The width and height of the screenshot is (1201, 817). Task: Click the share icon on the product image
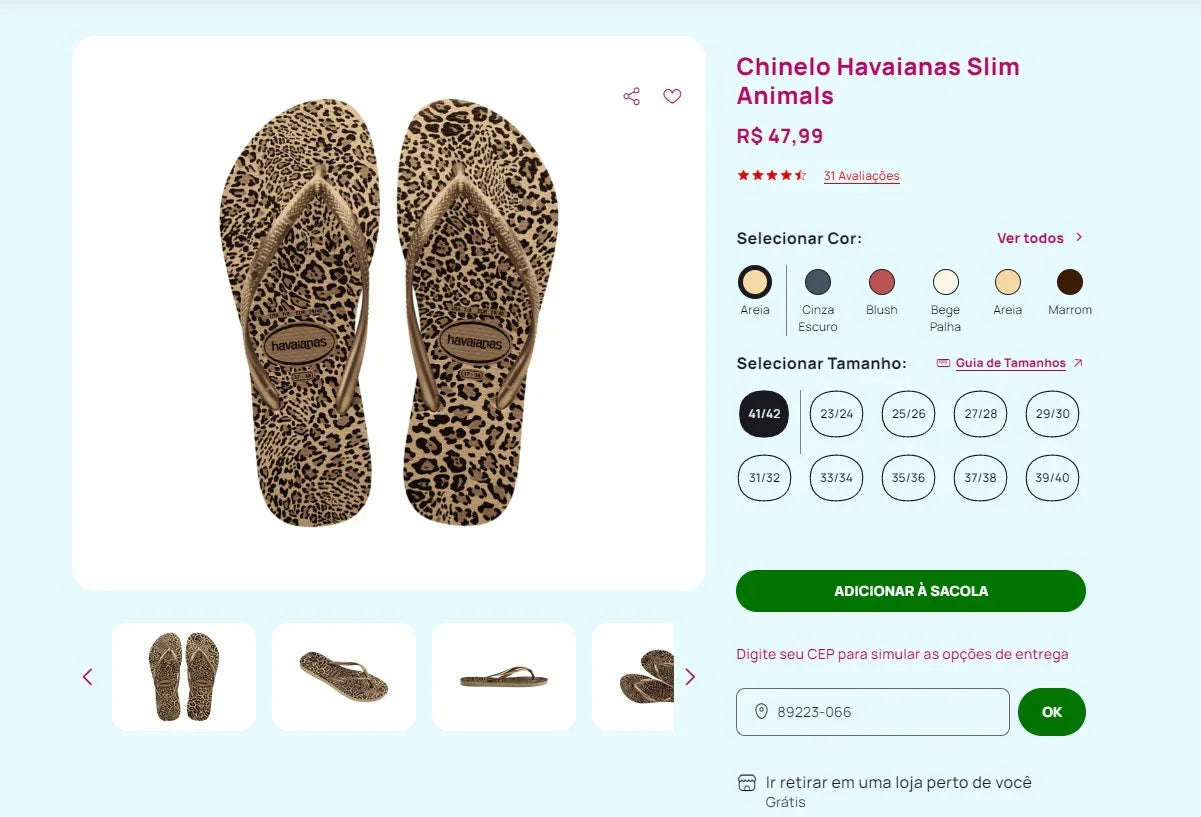(631, 96)
